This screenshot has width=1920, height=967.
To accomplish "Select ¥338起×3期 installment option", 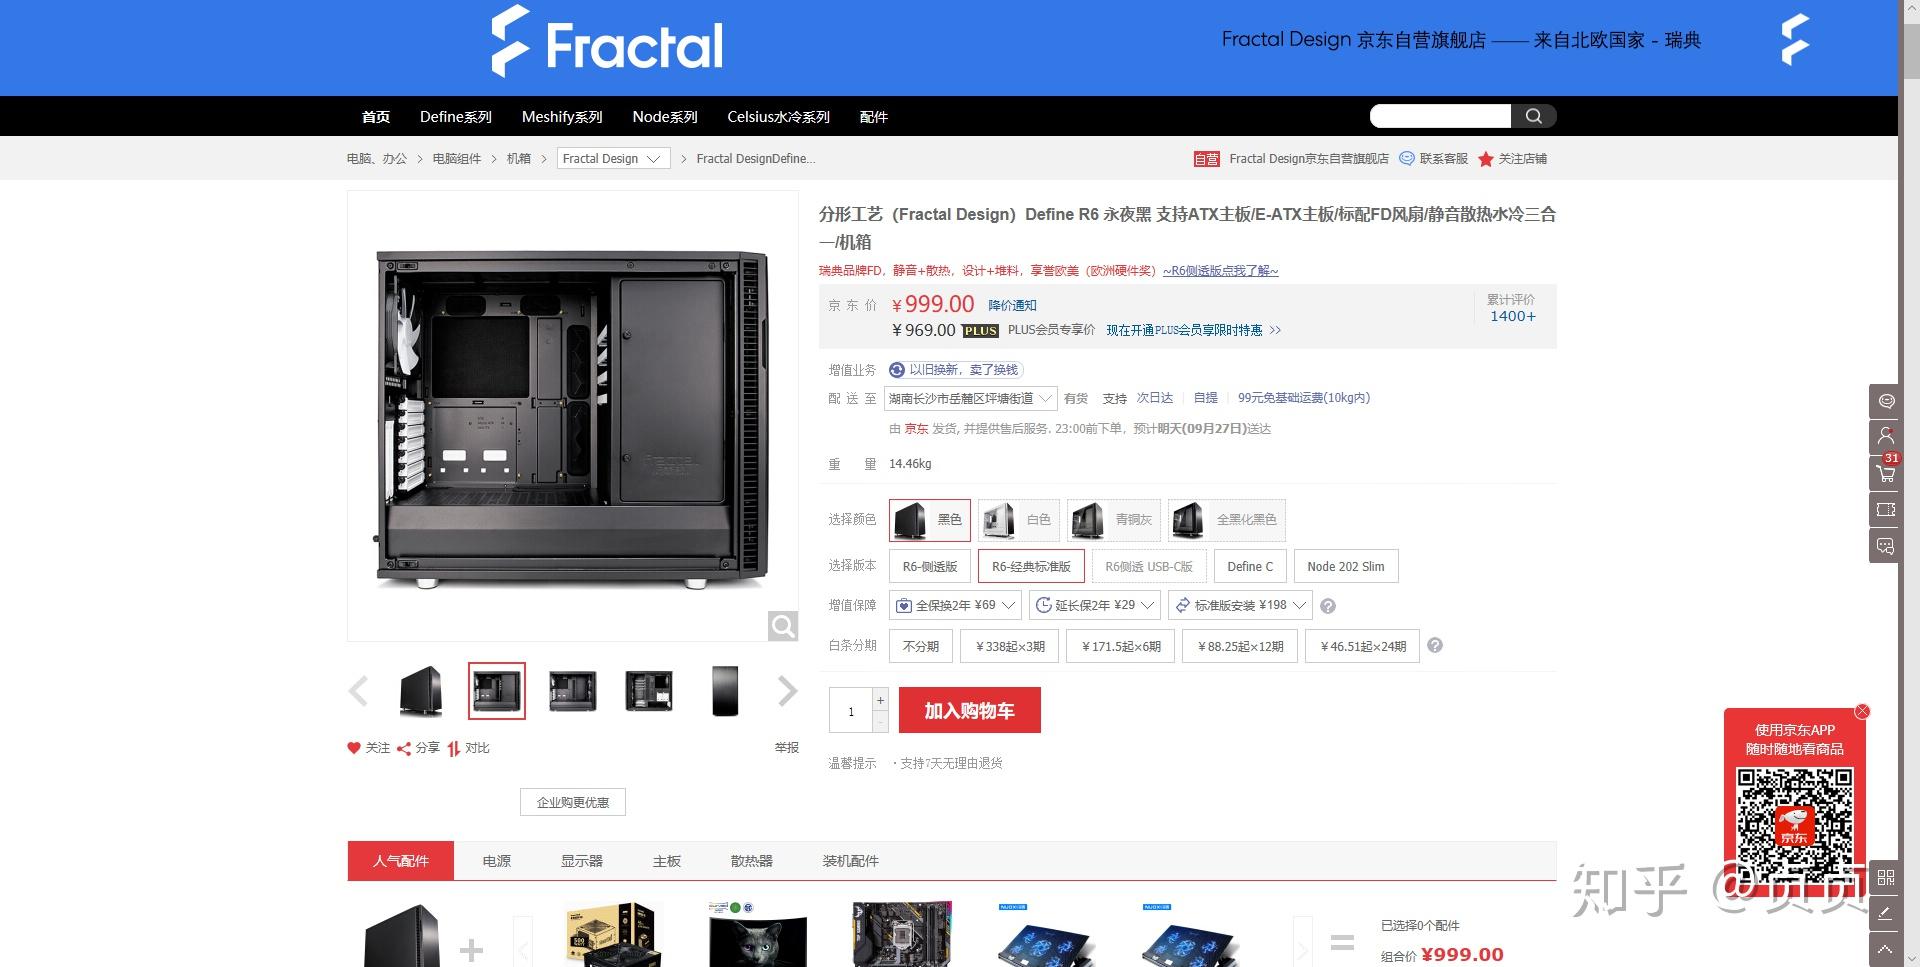I will coord(1010,646).
